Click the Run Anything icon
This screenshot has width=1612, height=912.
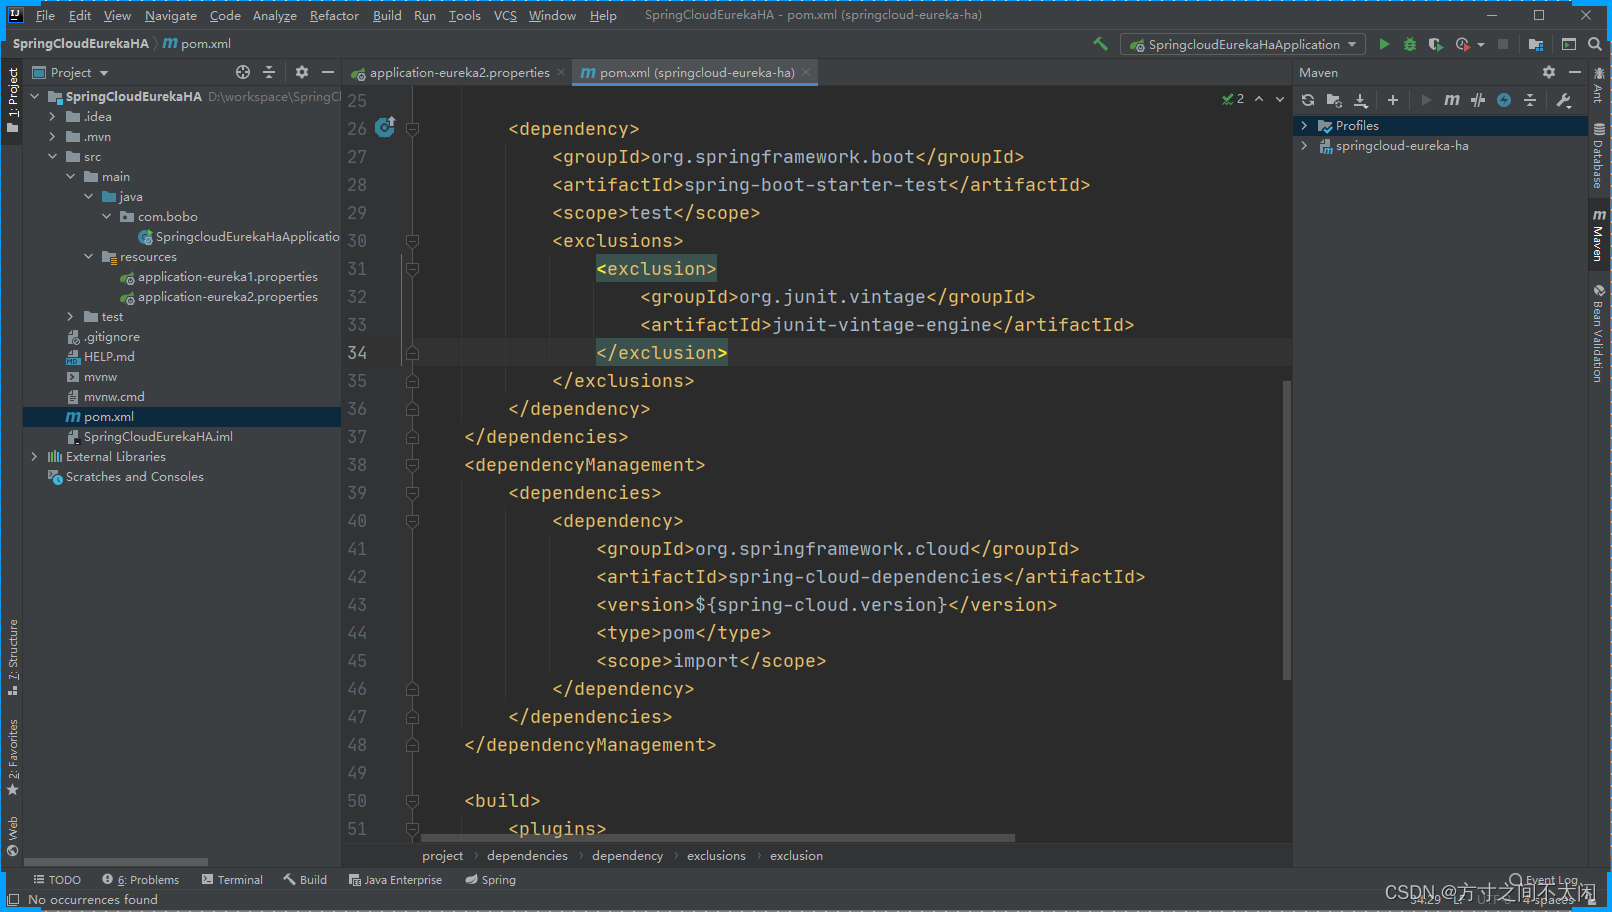click(x=1569, y=44)
